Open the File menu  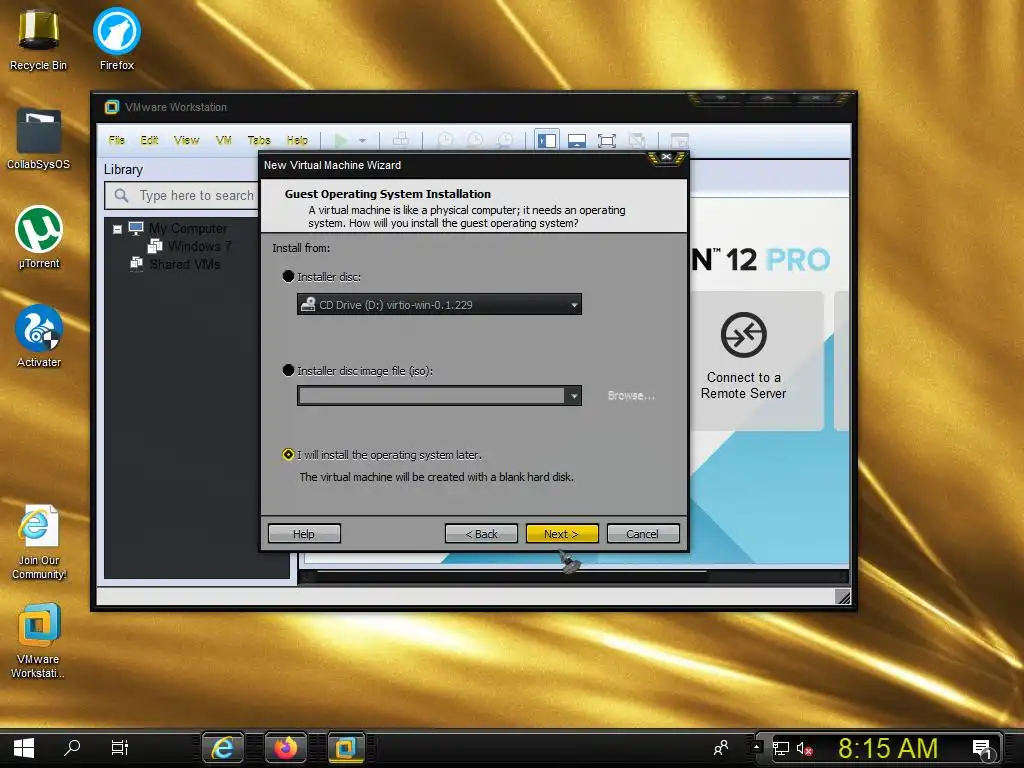click(117, 140)
